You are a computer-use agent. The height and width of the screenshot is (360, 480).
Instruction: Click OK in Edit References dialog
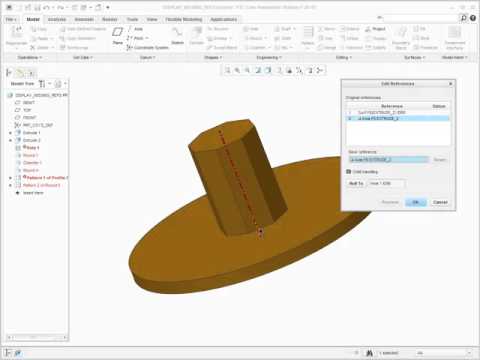416,202
